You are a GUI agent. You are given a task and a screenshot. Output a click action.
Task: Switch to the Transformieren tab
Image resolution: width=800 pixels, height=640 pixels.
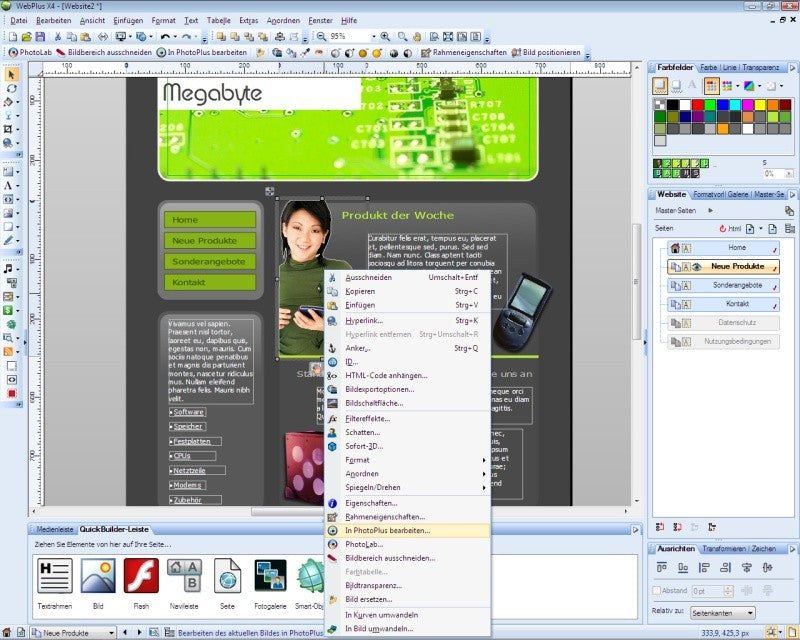coord(723,549)
